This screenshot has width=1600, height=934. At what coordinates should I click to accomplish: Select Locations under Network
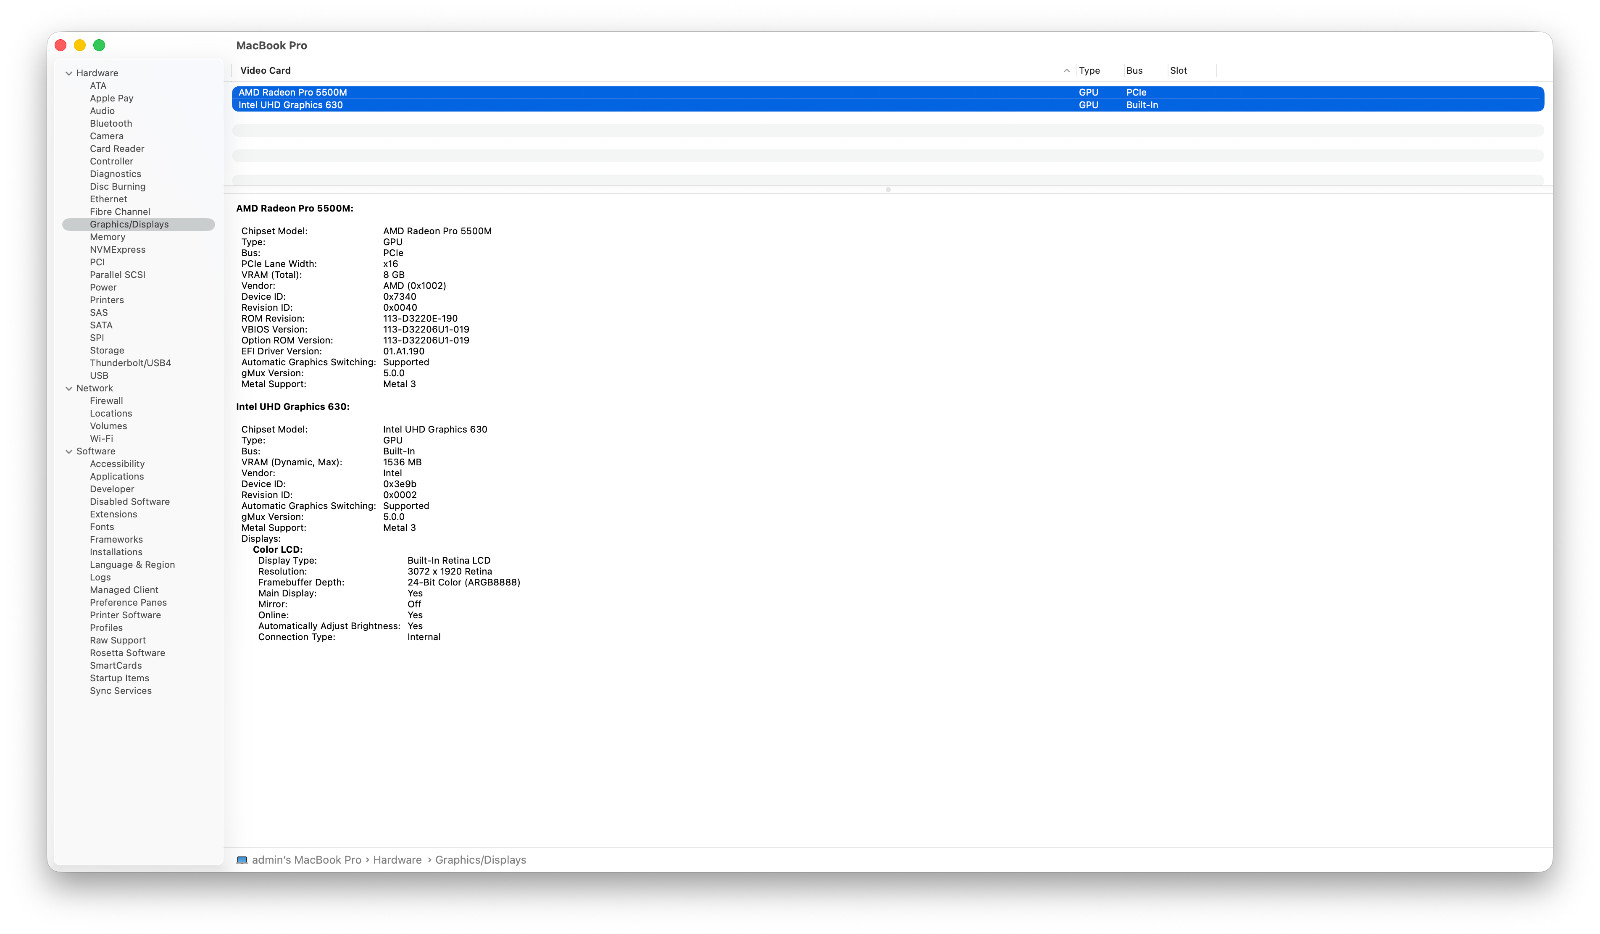coord(111,414)
